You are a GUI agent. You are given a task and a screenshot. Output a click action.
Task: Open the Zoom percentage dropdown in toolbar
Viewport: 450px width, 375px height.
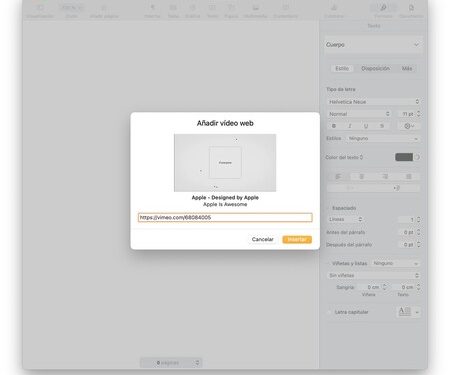coord(71,8)
